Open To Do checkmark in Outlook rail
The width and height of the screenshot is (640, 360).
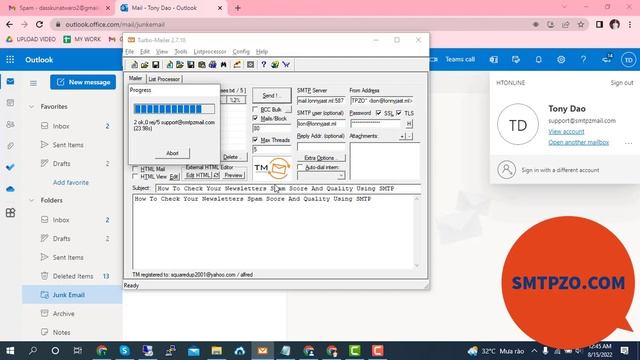[x=10, y=167]
